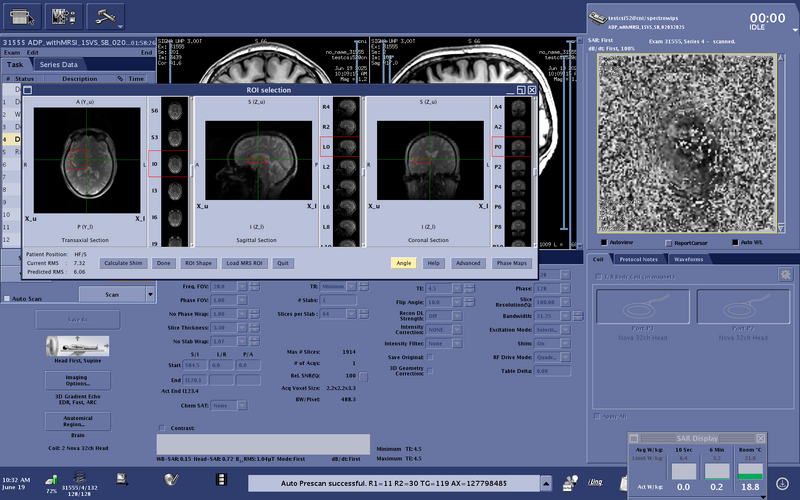Switch to the Protocol Notes tab
Viewport: 800px width, 500px height.
[x=638, y=259]
